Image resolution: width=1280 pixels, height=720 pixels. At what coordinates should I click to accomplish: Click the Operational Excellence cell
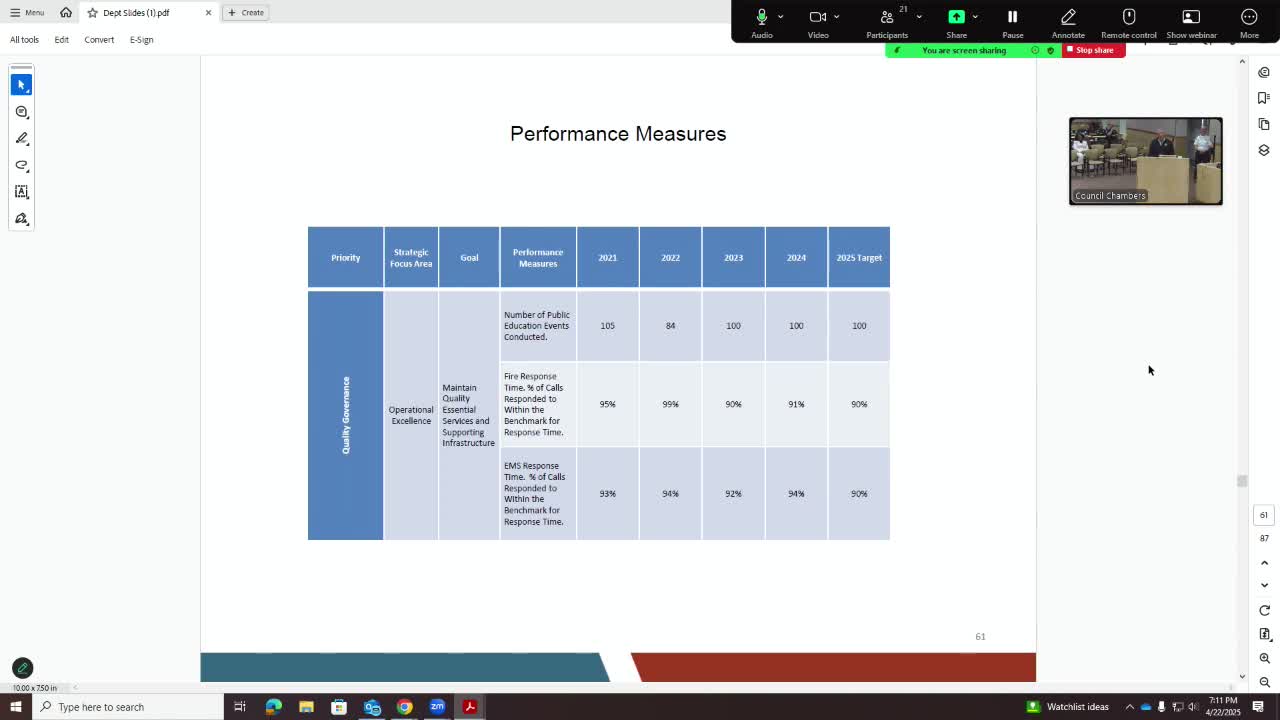411,415
